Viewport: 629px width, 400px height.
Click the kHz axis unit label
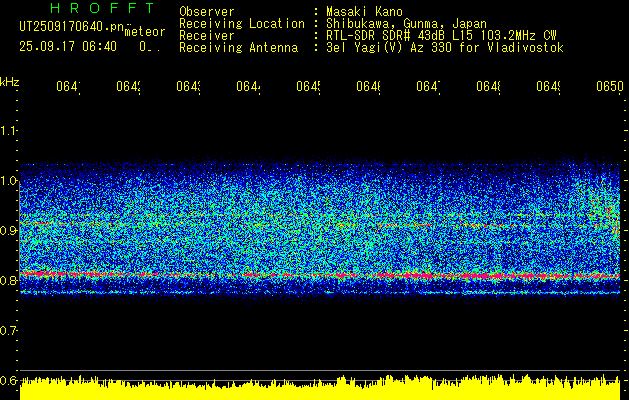pyautogui.click(x=9, y=82)
